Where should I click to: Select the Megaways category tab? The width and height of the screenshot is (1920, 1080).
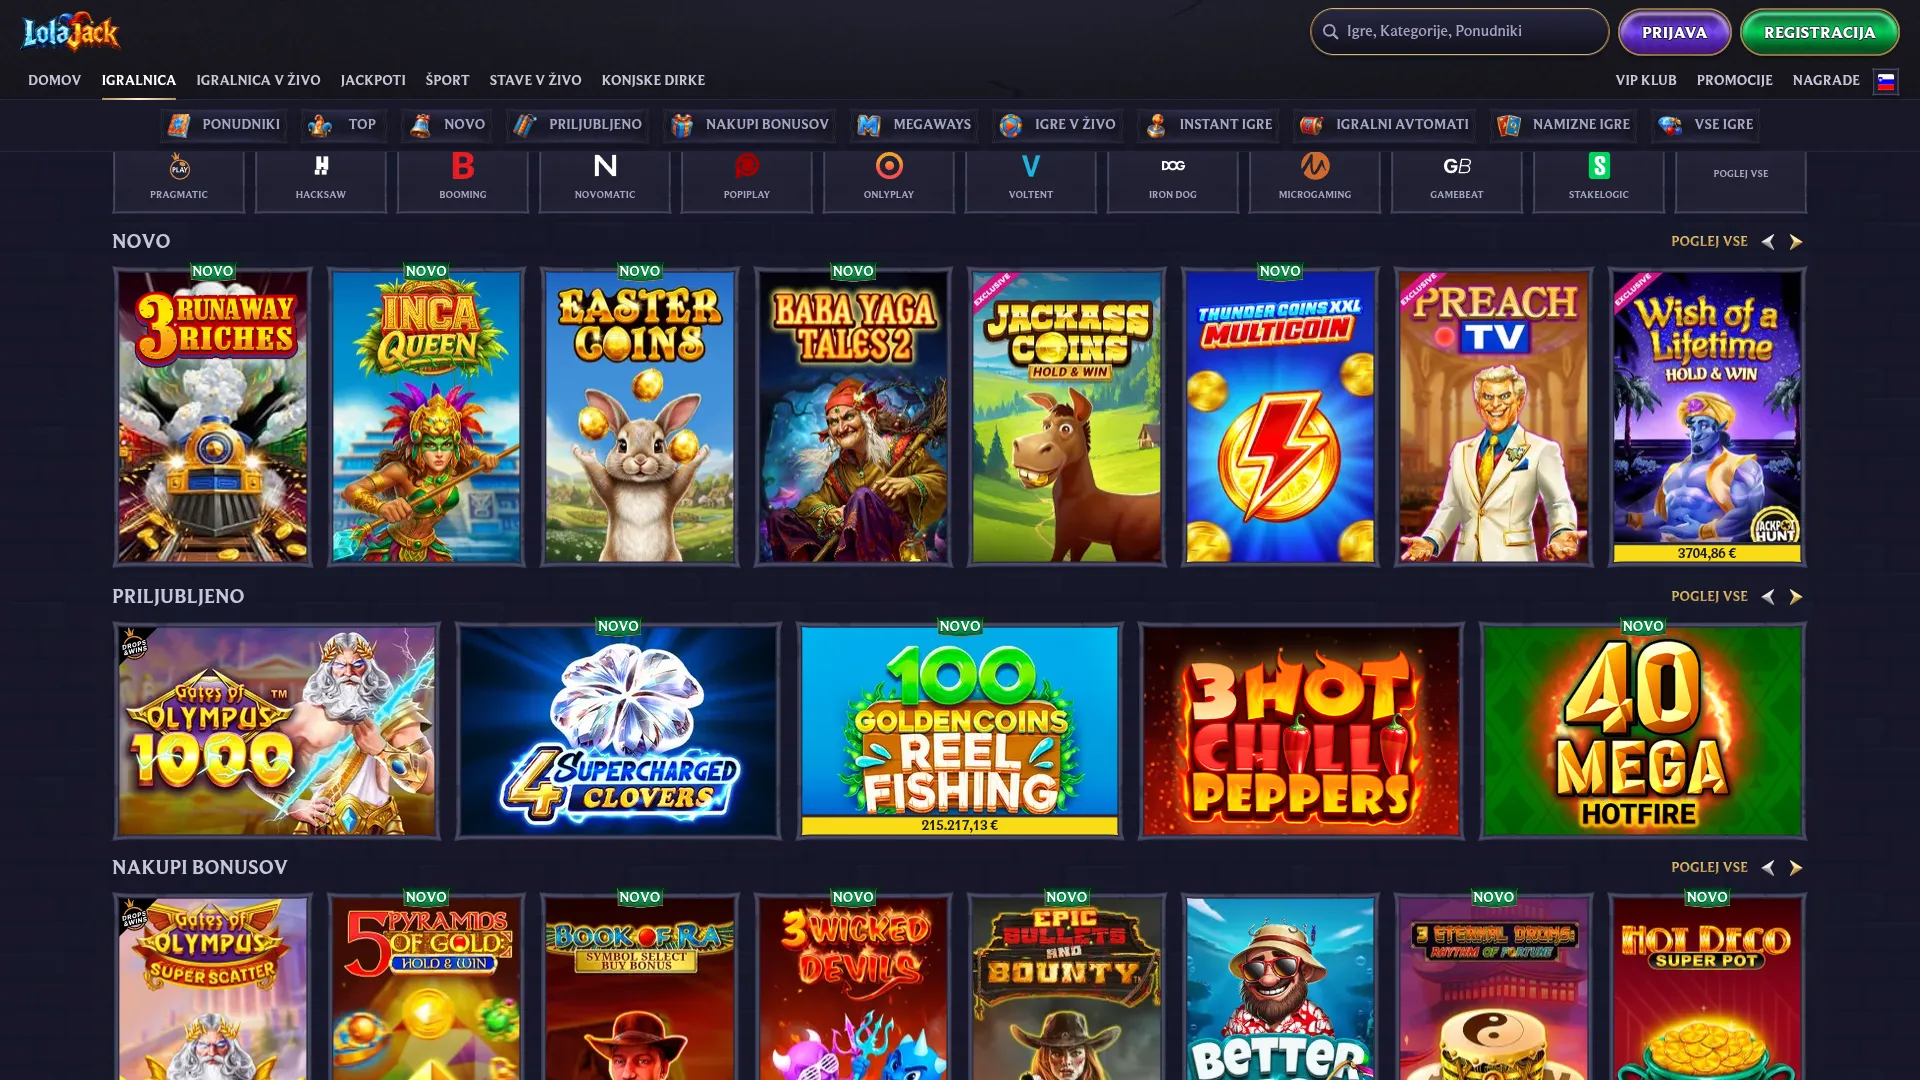(x=914, y=125)
